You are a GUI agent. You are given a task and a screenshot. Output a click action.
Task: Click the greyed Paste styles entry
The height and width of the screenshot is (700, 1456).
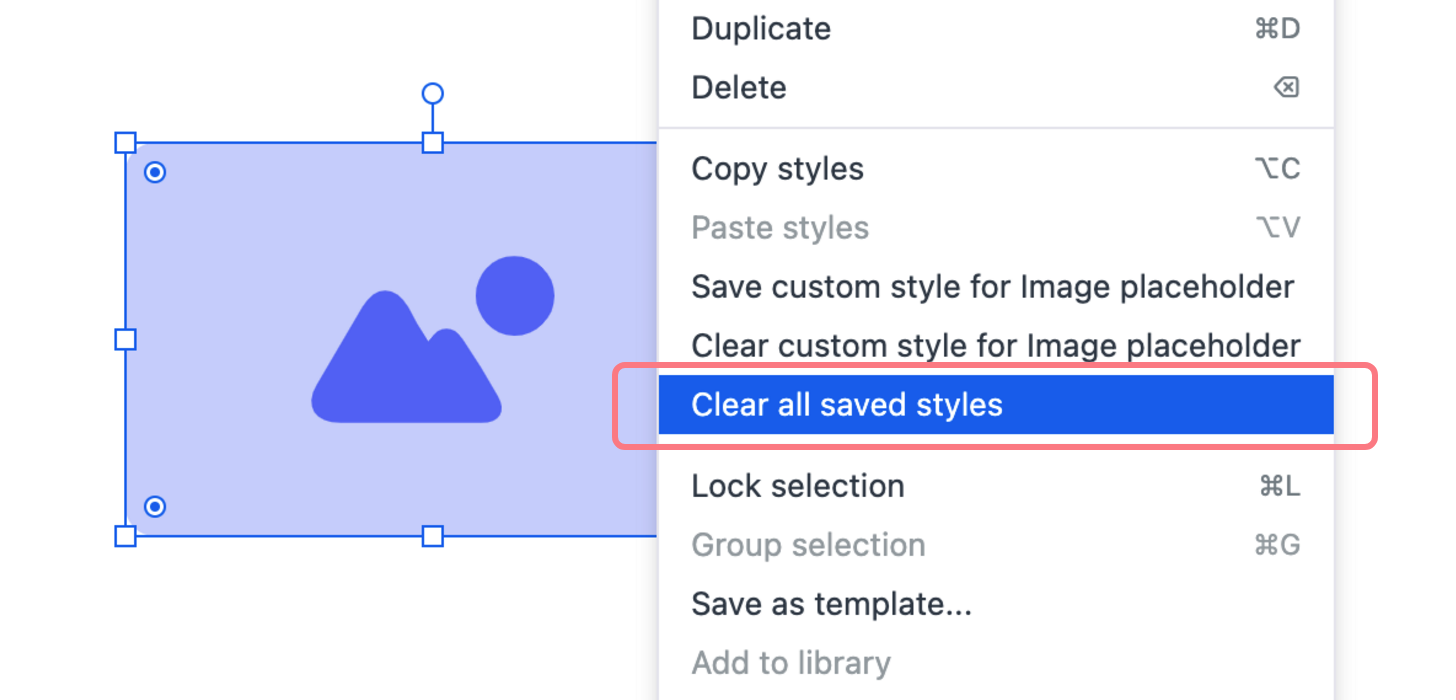[996, 227]
